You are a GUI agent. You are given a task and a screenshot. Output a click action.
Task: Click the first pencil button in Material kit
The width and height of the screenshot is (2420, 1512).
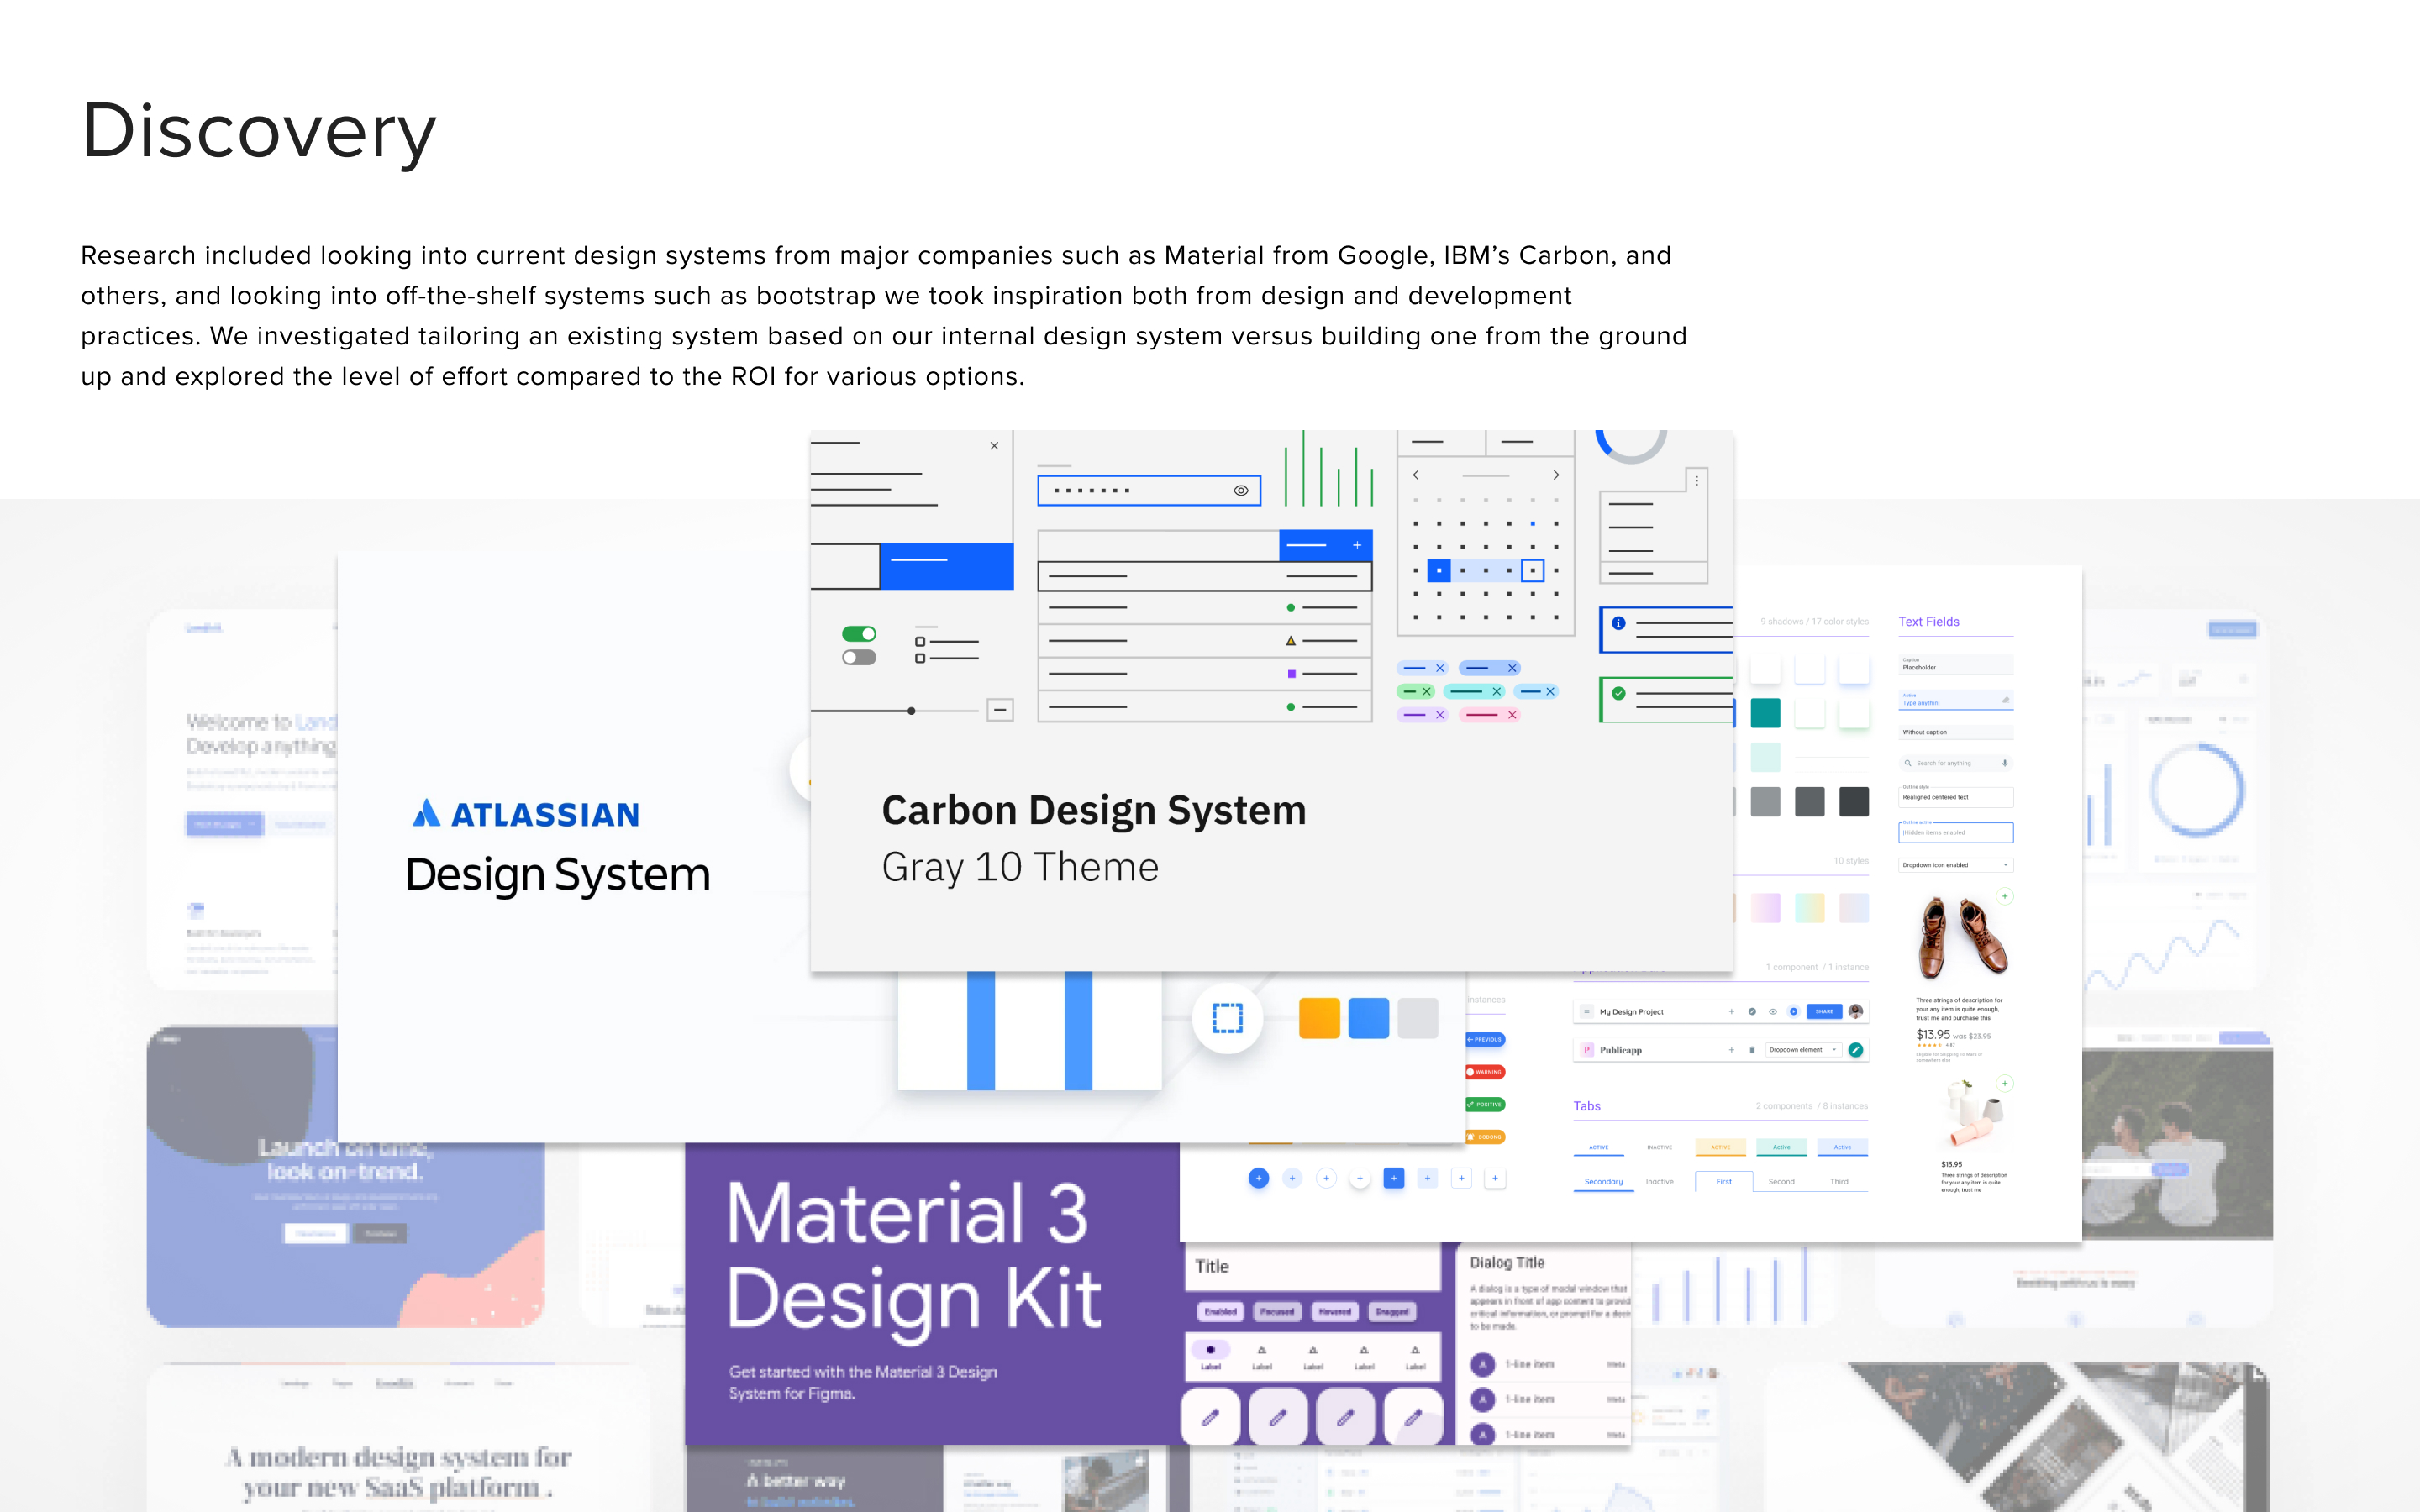pos(1210,1416)
